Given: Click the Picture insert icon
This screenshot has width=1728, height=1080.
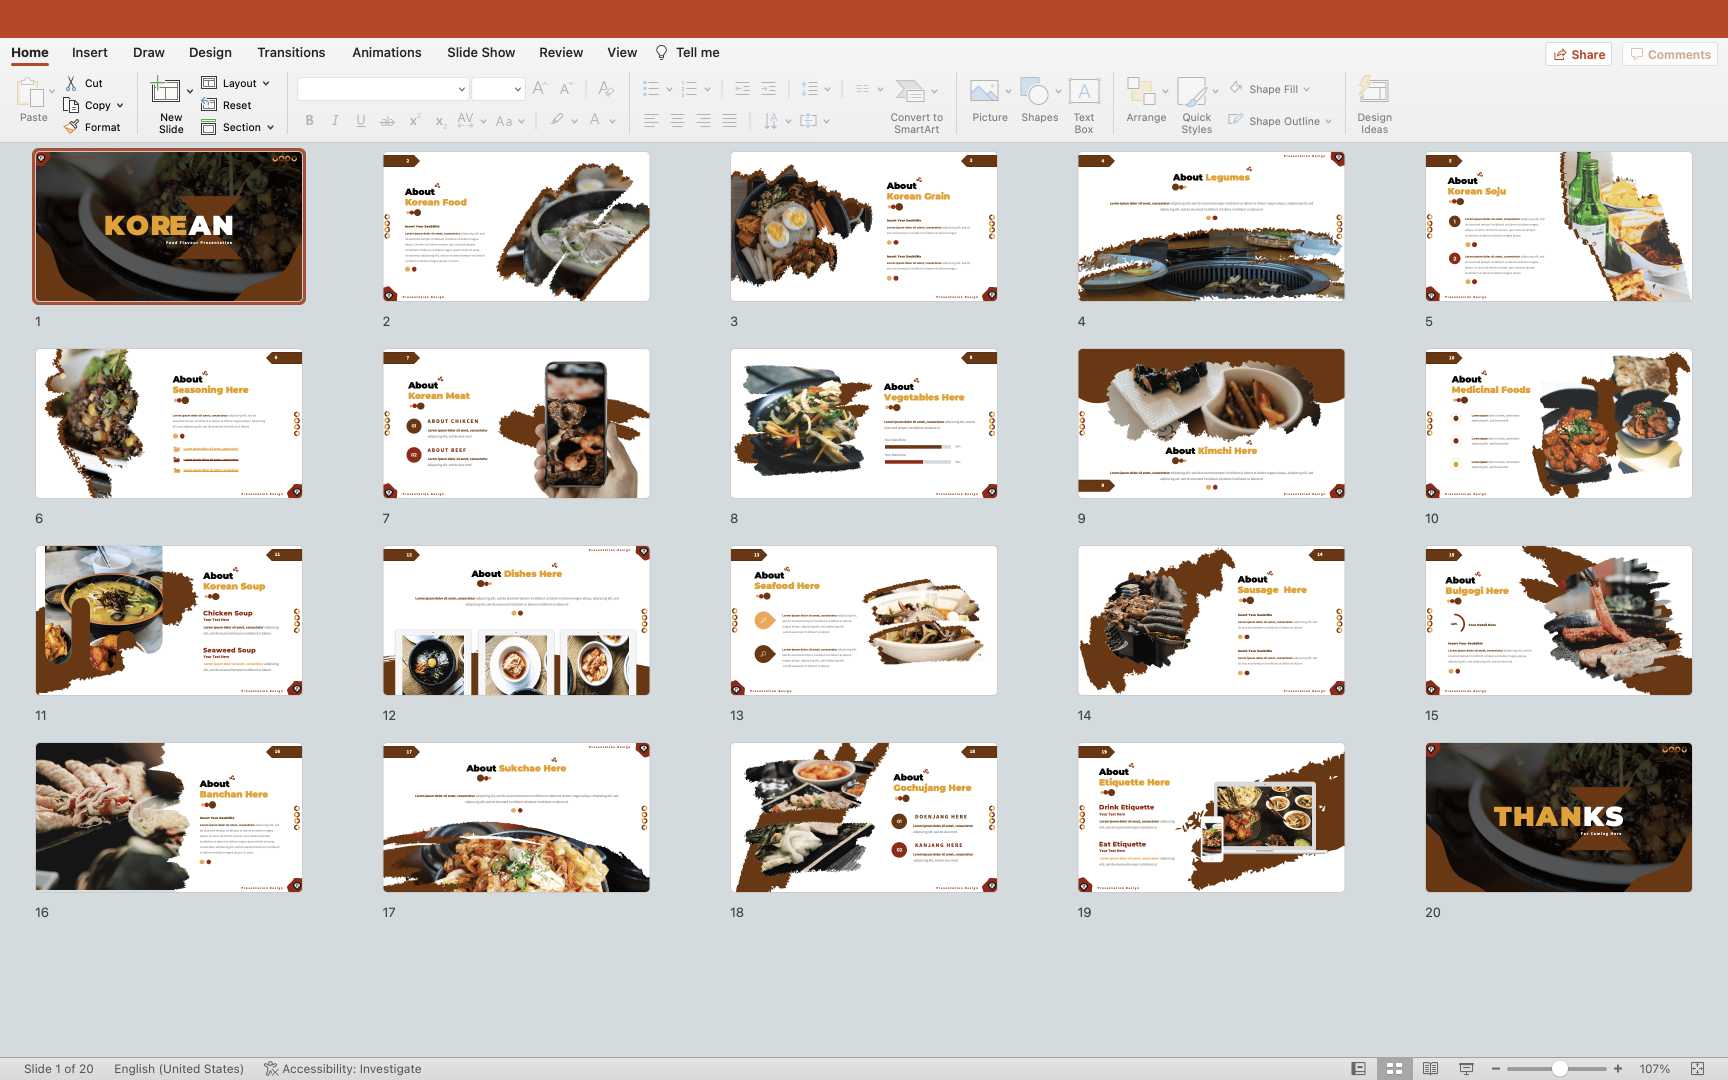Looking at the screenshot, I should tap(984, 92).
